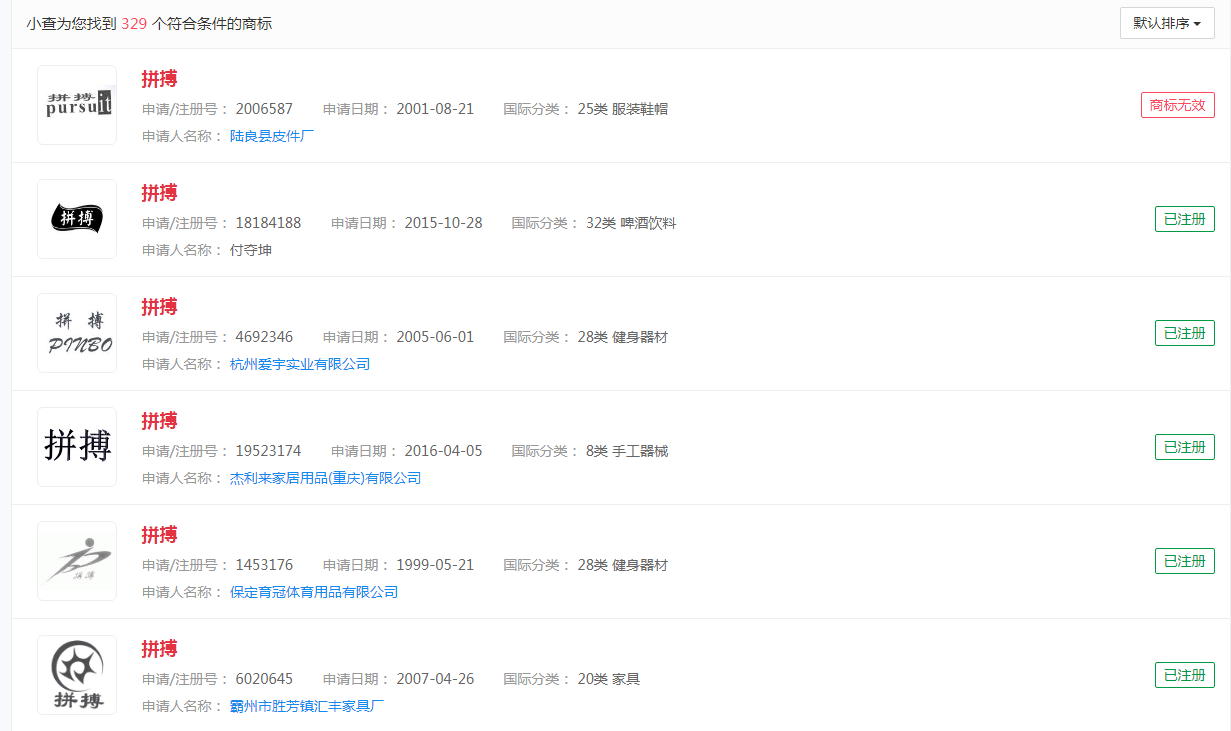Open the plain 拼搏 text logo for 19523174
Image resolution: width=1231 pixels, height=731 pixels.
pyautogui.click(x=77, y=447)
